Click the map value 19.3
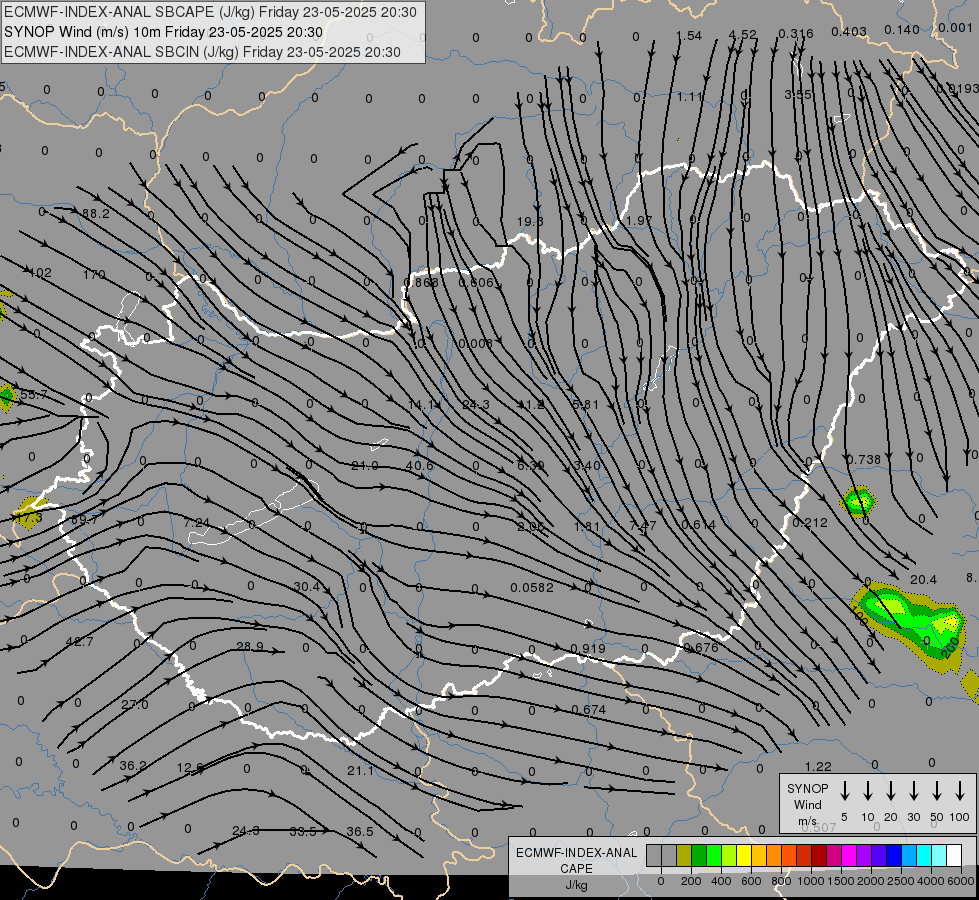This screenshot has height=900, width=979. click(530, 222)
